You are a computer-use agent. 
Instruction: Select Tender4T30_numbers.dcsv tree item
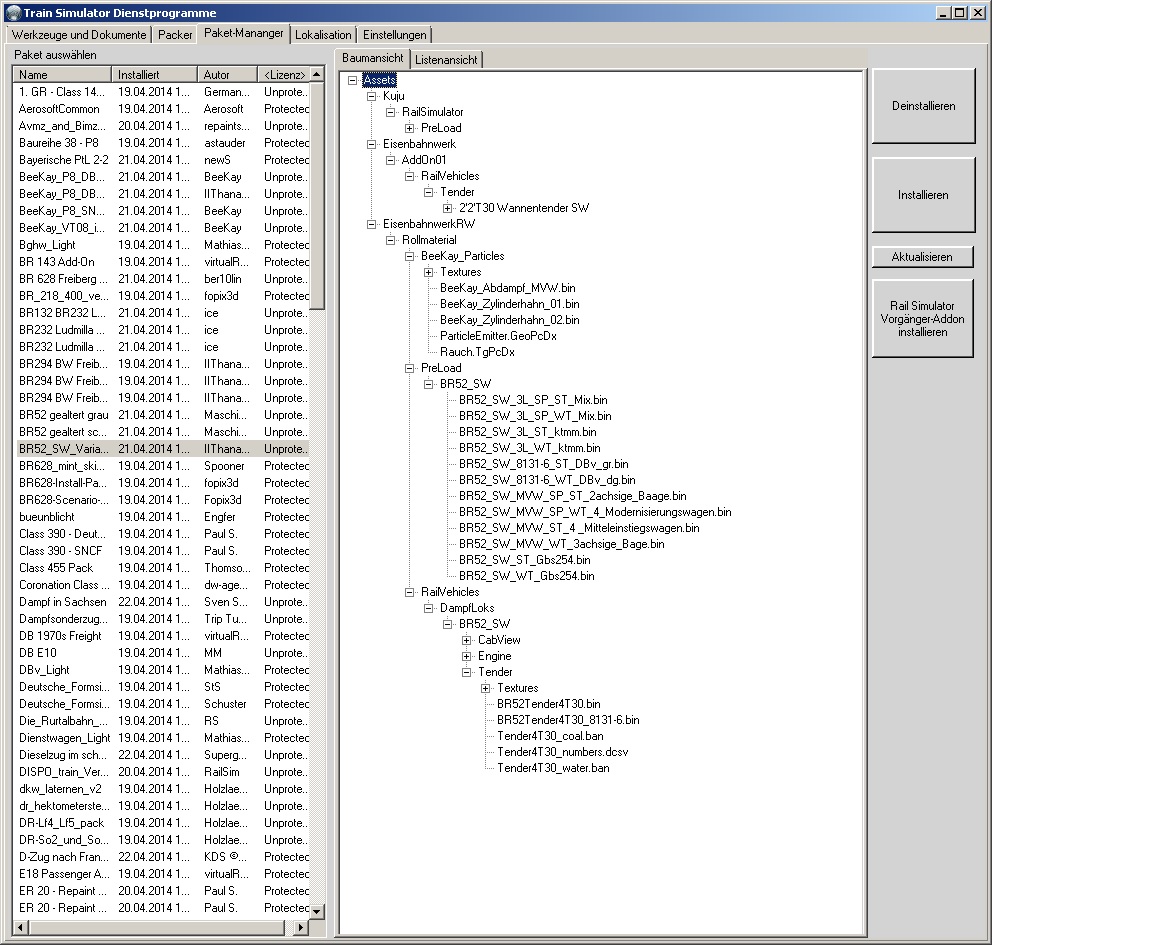pos(563,752)
